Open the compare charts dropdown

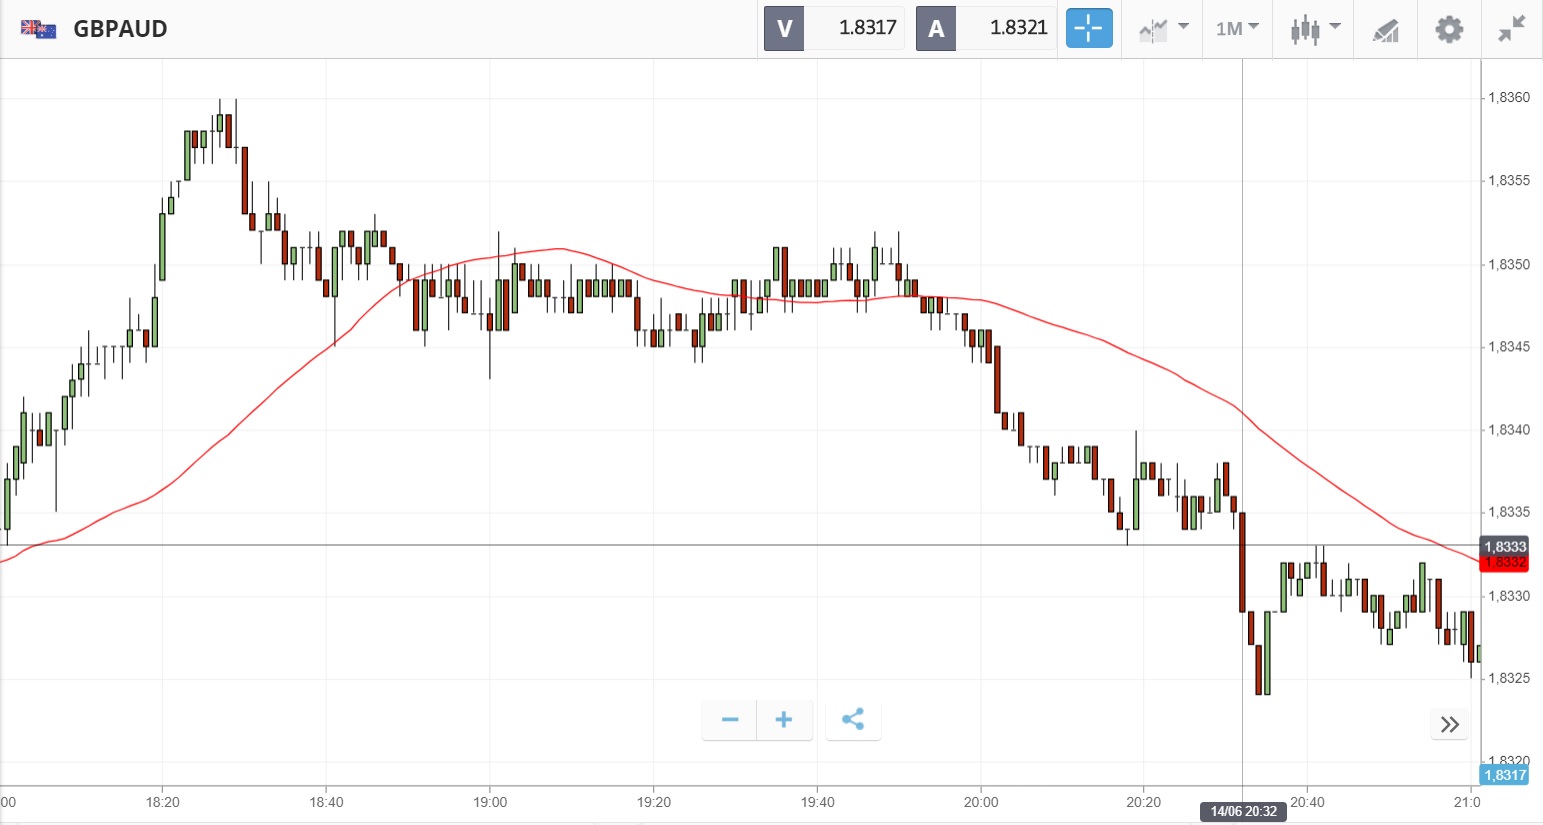(x=1163, y=29)
